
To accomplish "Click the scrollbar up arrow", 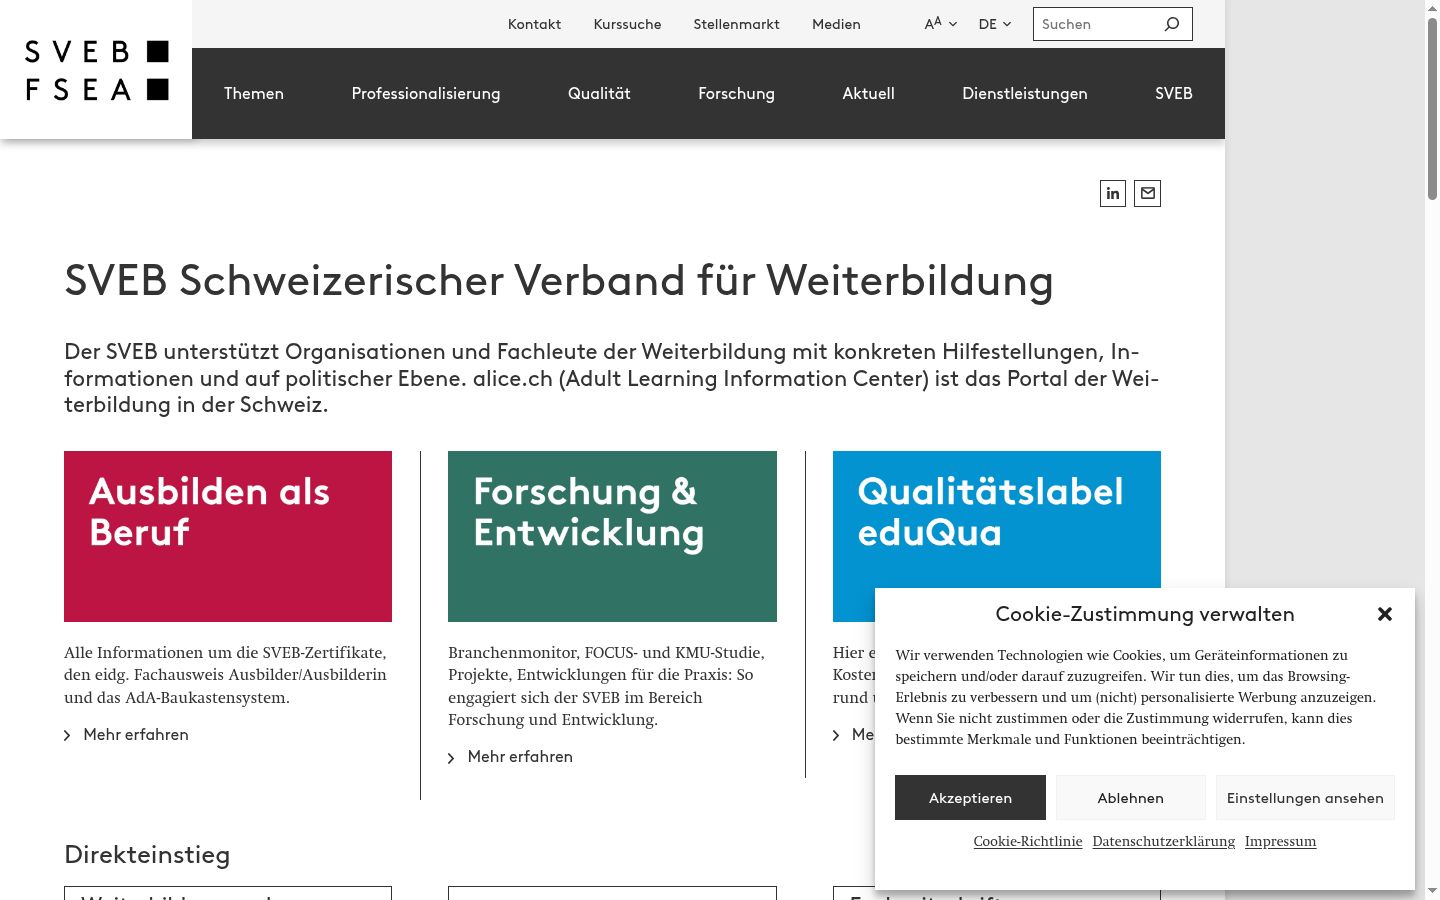I will coord(1432,7).
